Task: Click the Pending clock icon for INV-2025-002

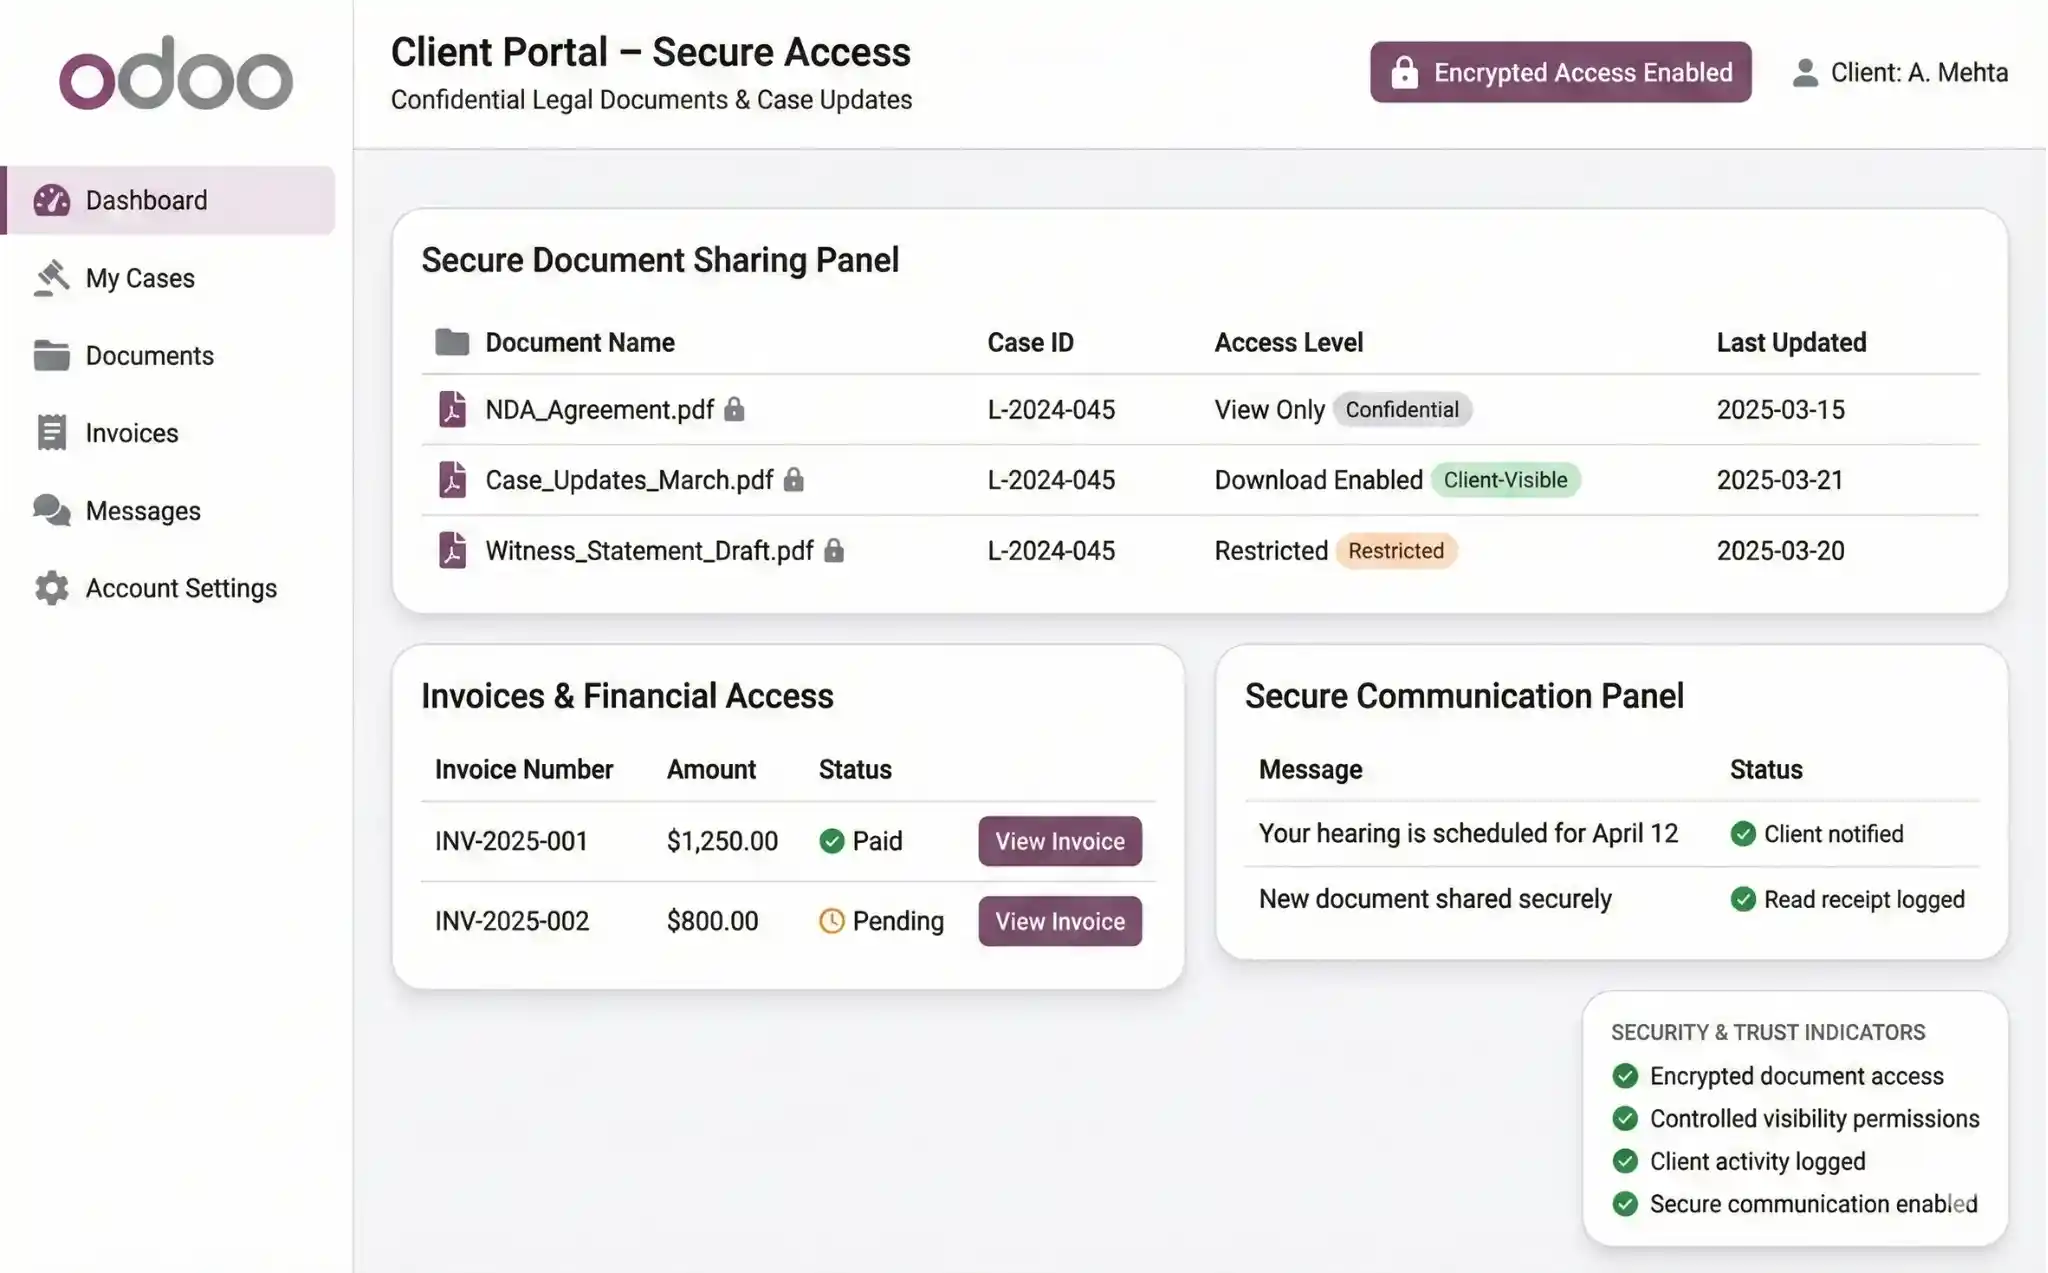Action: pos(830,920)
